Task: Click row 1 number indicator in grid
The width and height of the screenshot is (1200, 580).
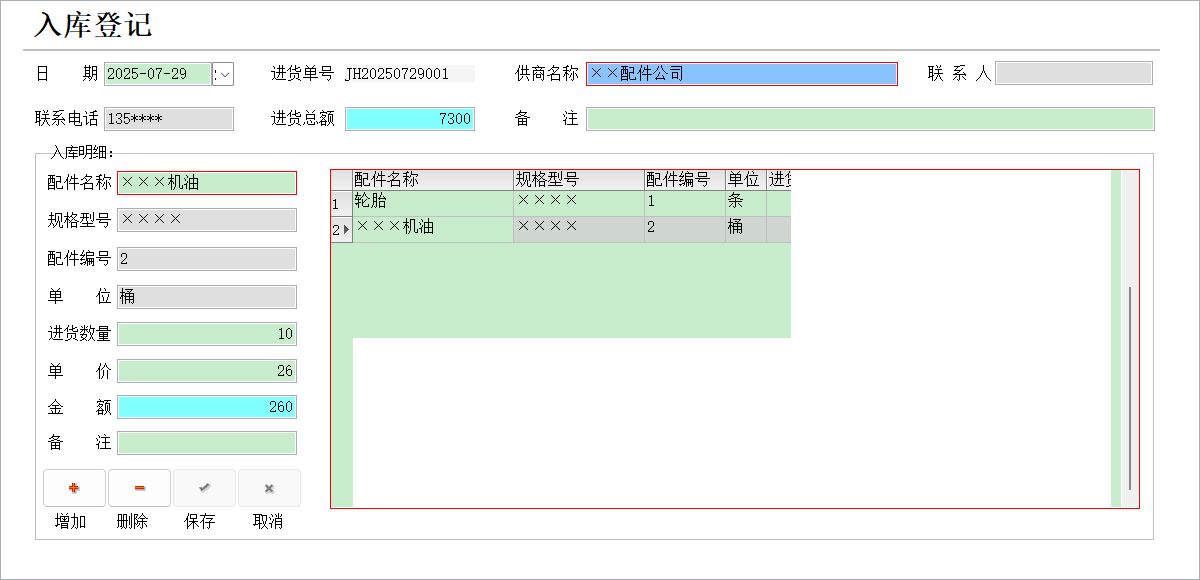Action: (341, 203)
